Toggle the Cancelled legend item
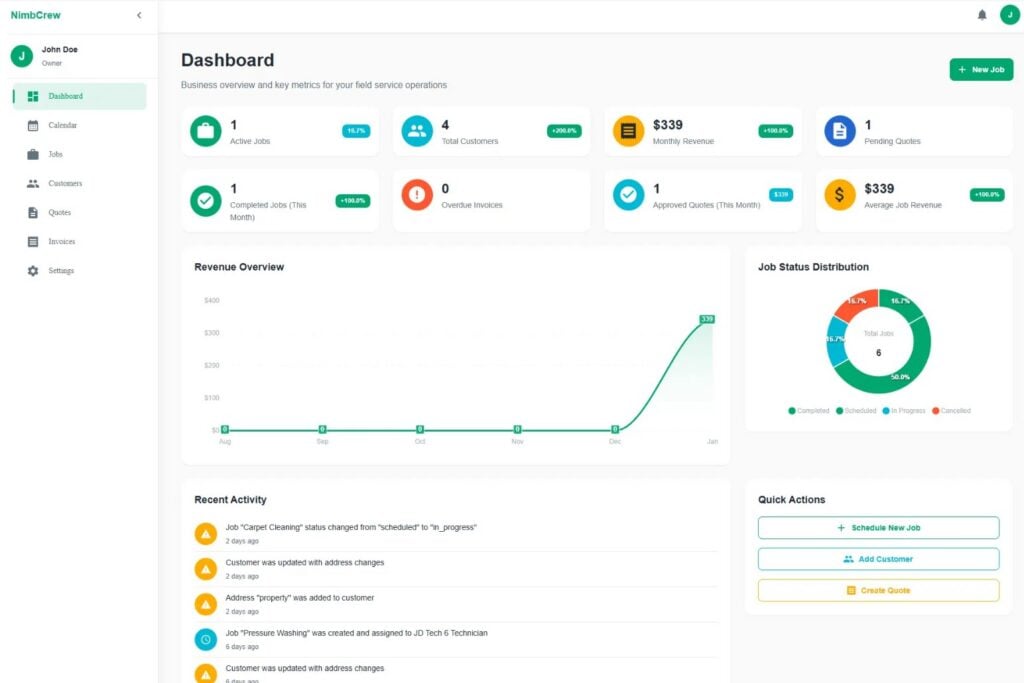The width and height of the screenshot is (1024, 683). [952, 411]
